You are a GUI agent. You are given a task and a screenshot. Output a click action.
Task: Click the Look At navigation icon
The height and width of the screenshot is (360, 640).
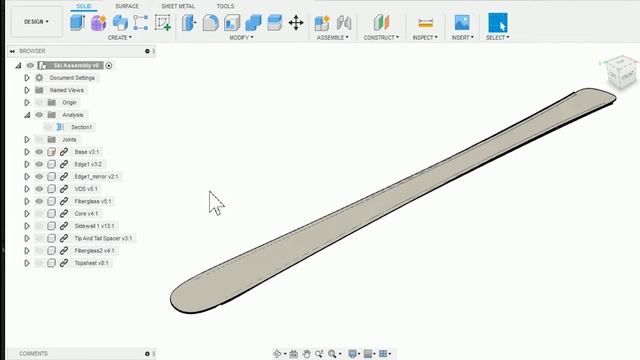pyautogui.click(x=293, y=354)
